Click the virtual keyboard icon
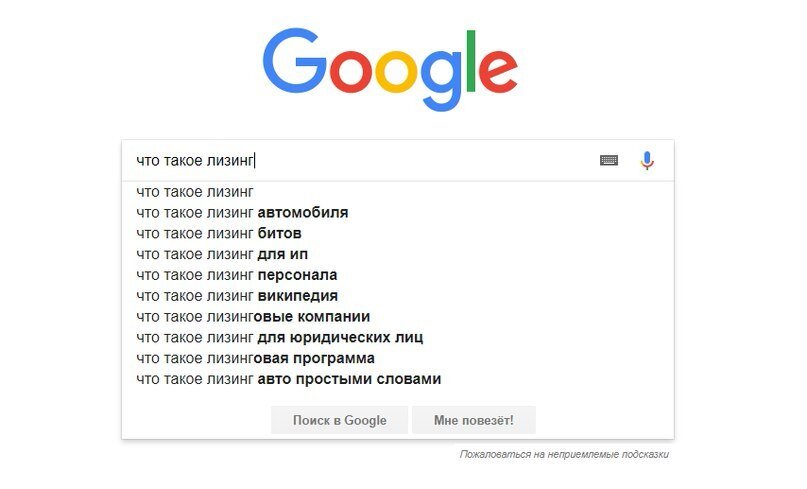Screen dimensions: 807x489 609,160
